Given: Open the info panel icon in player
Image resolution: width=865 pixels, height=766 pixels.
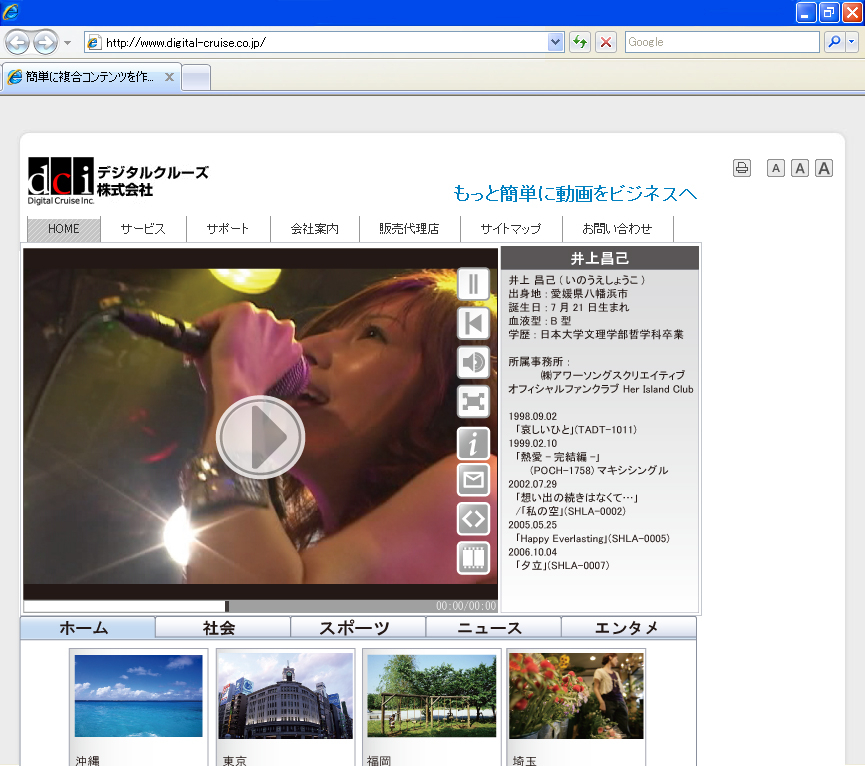Looking at the screenshot, I should 473,443.
